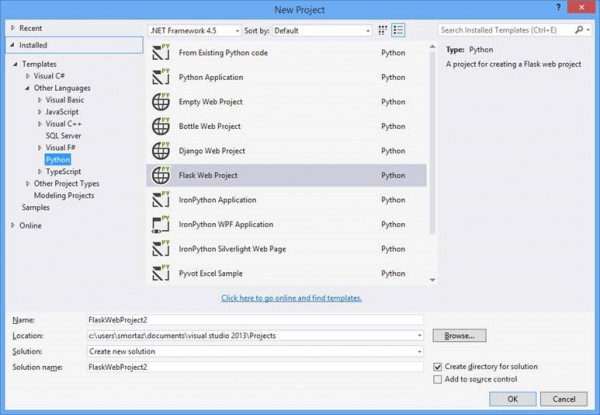Image resolution: width=600 pixels, height=415 pixels.
Task: Collapse the Templates tree node
Action: (15, 64)
